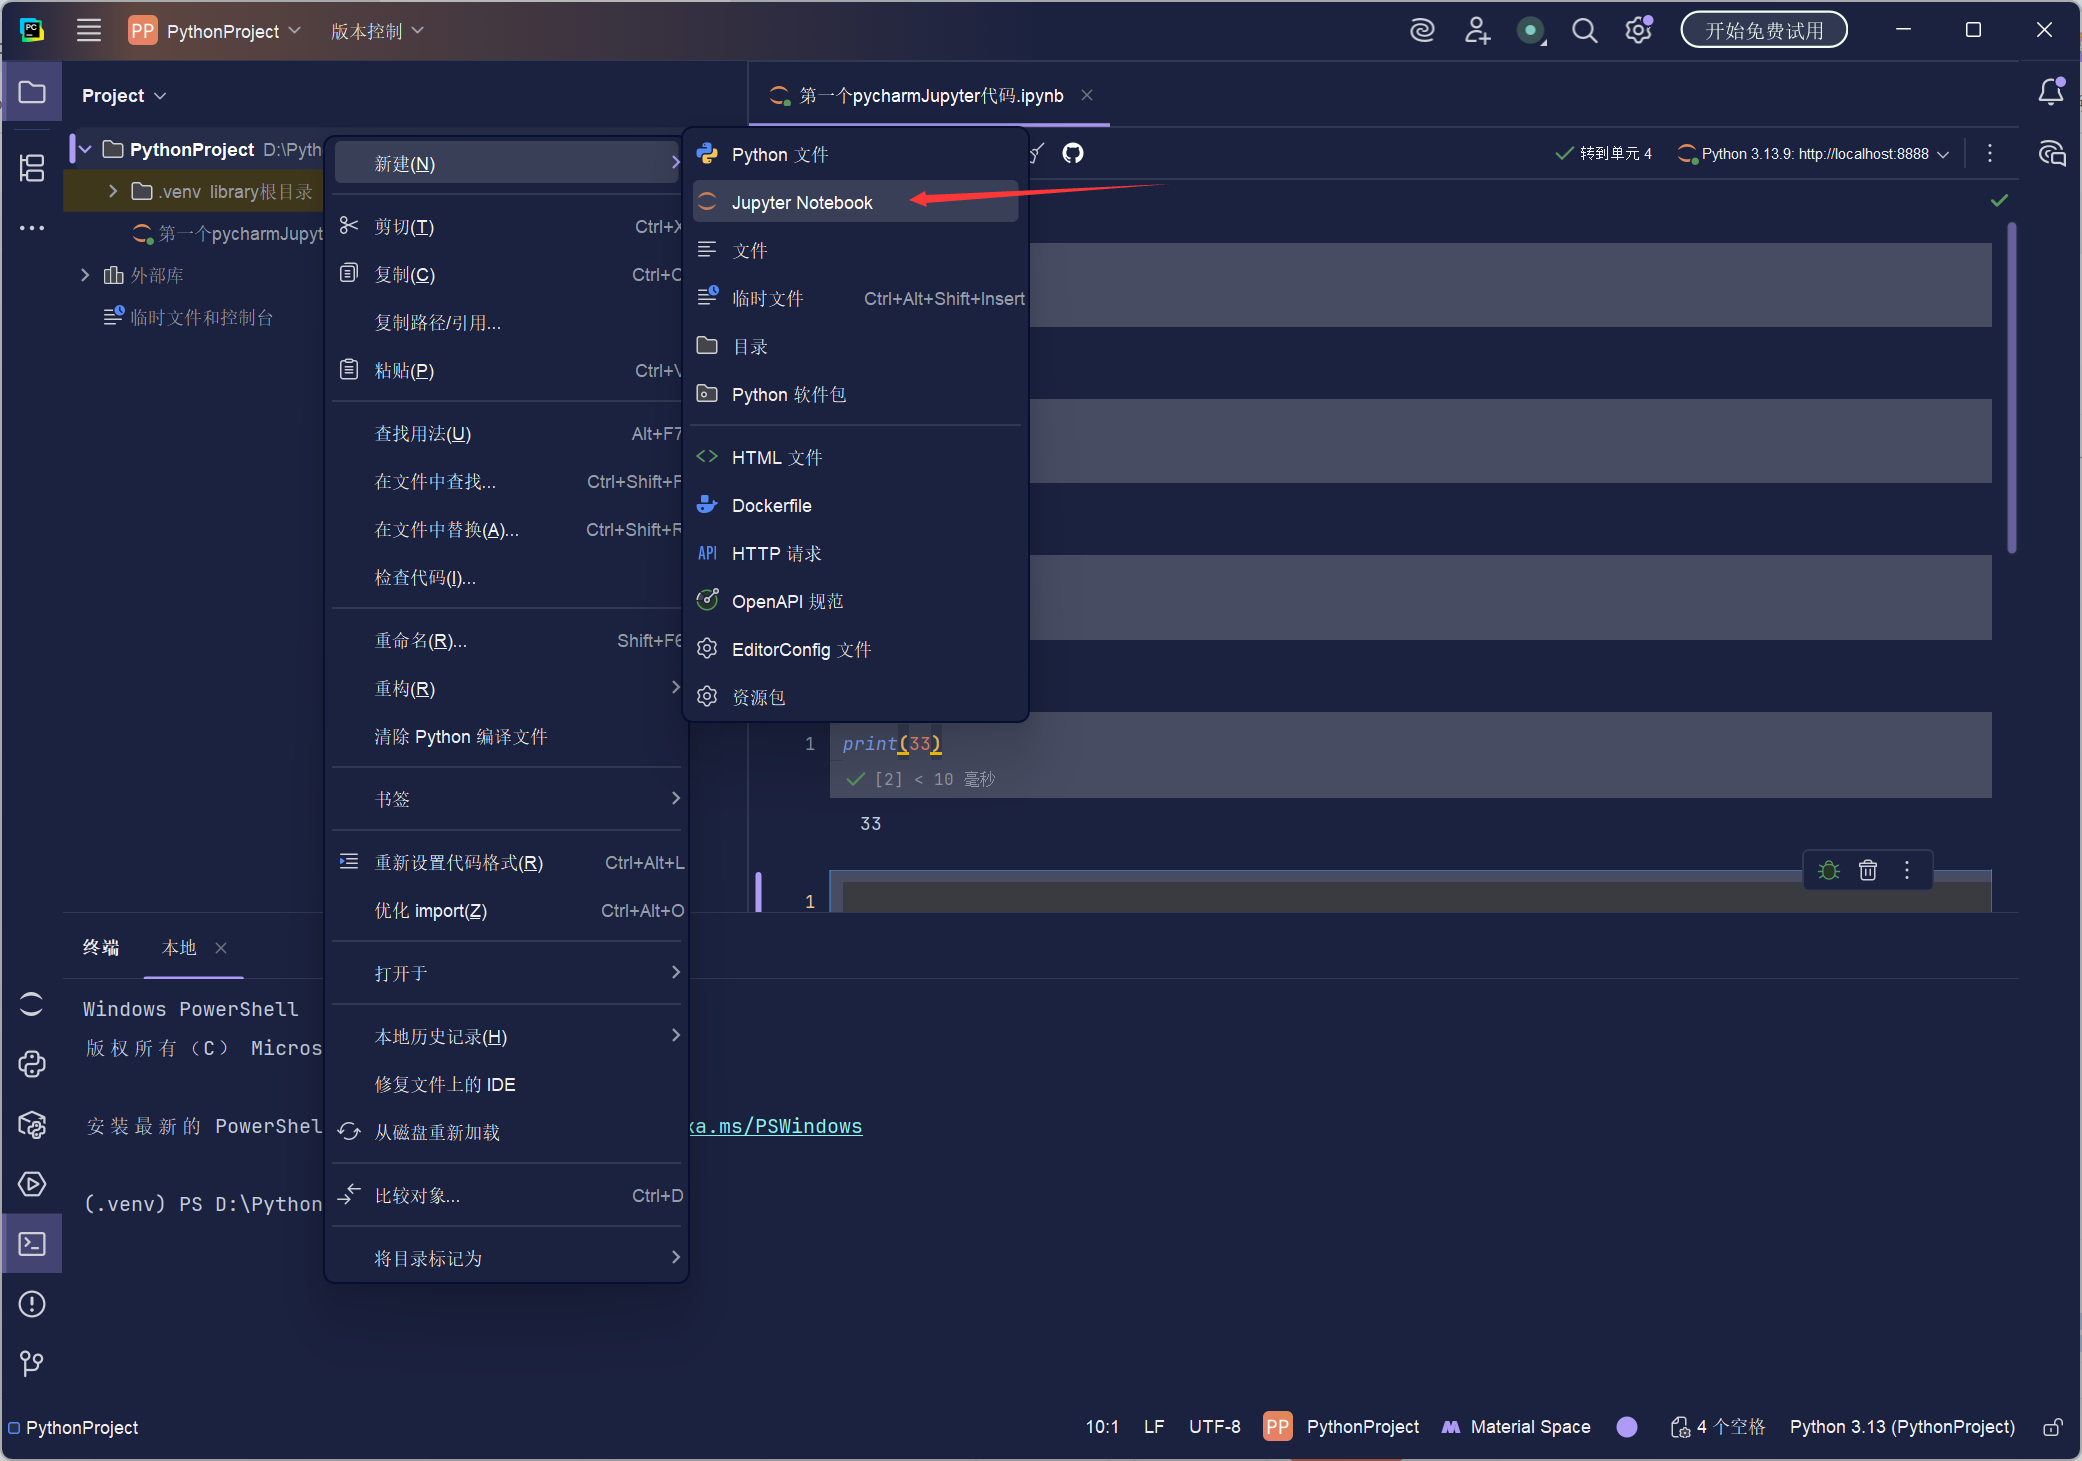2082x1461 pixels.
Task: Expand the .venv library root folder
Action: (x=113, y=191)
